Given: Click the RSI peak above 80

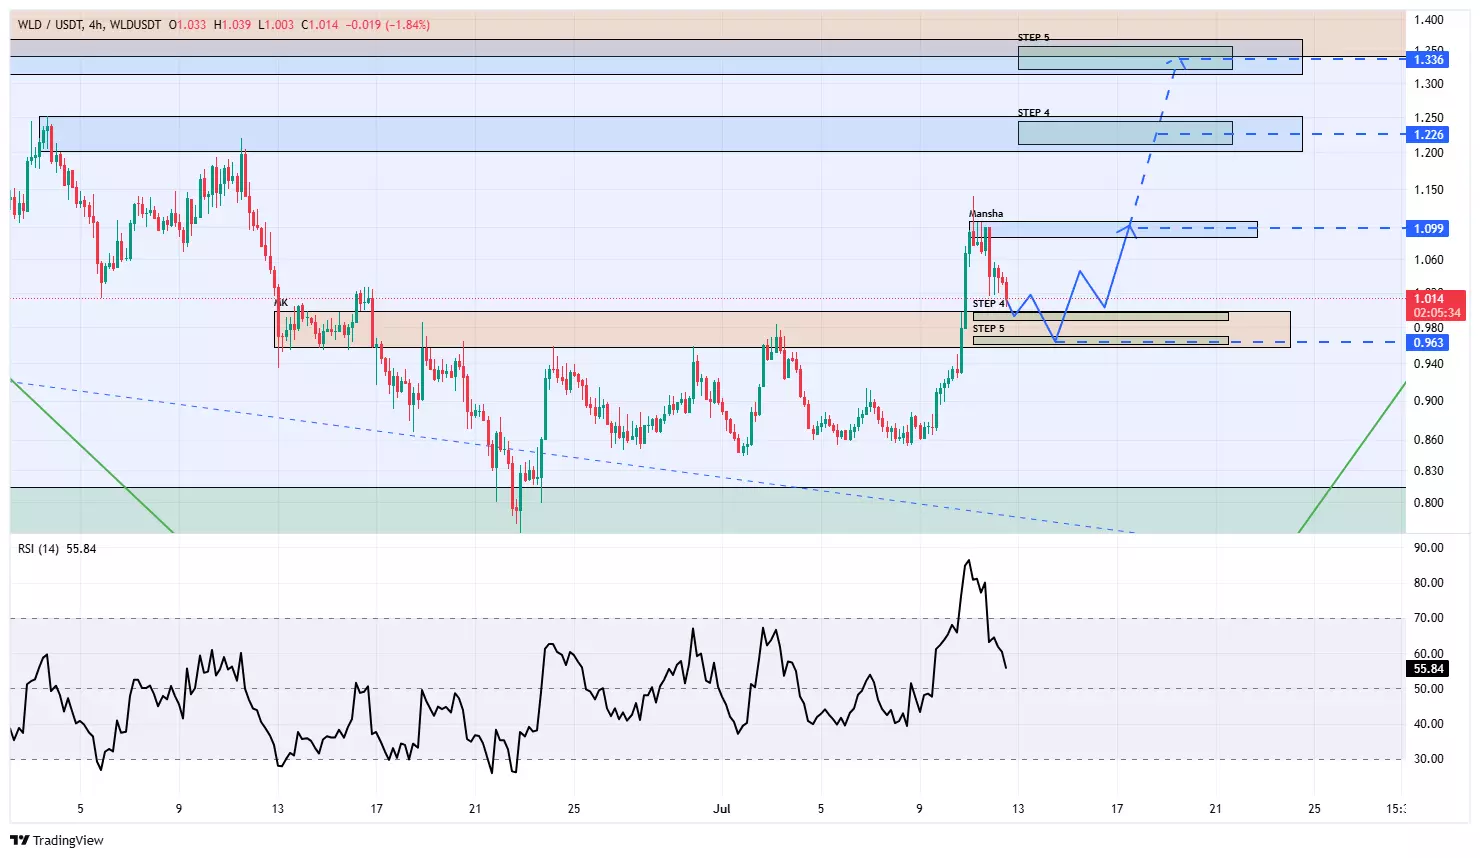Looking at the screenshot, I should click(x=967, y=561).
